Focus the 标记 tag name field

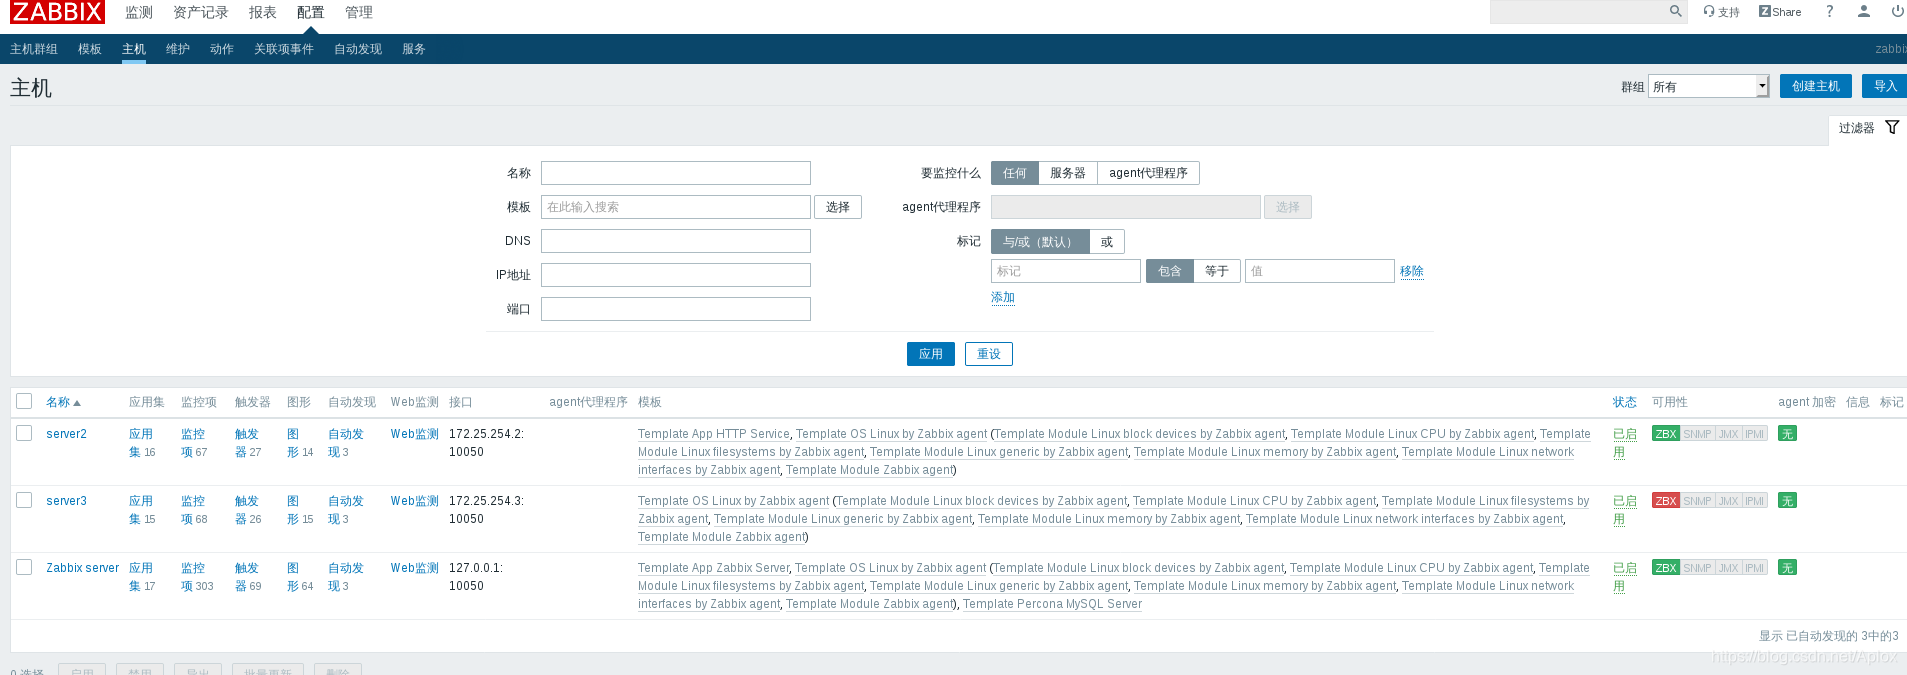(x=1066, y=271)
